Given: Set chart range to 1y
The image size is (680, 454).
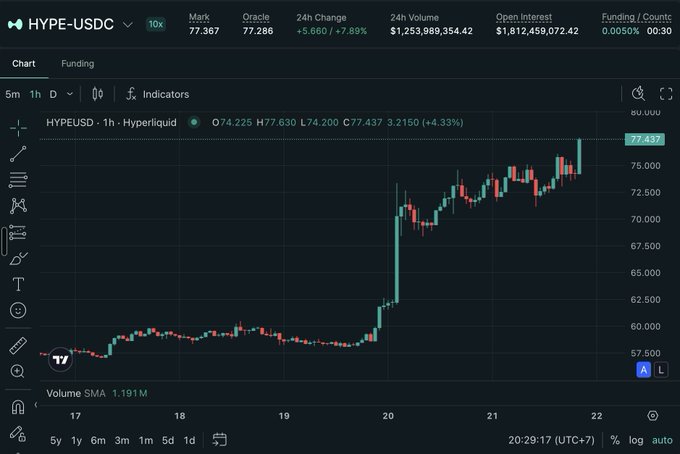Looking at the screenshot, I should 77,441.
